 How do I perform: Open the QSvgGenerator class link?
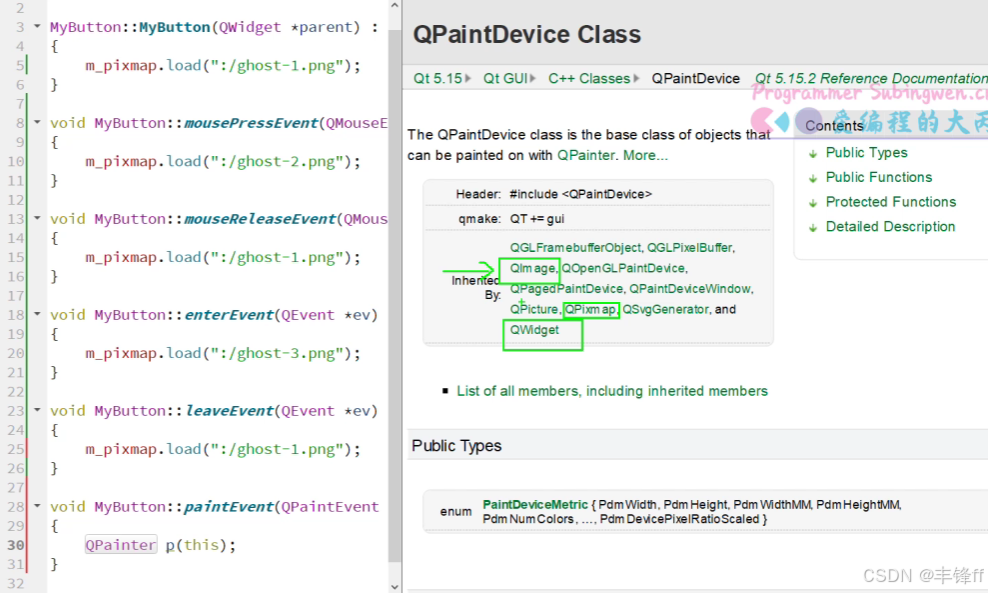click(x=665, y=309)
